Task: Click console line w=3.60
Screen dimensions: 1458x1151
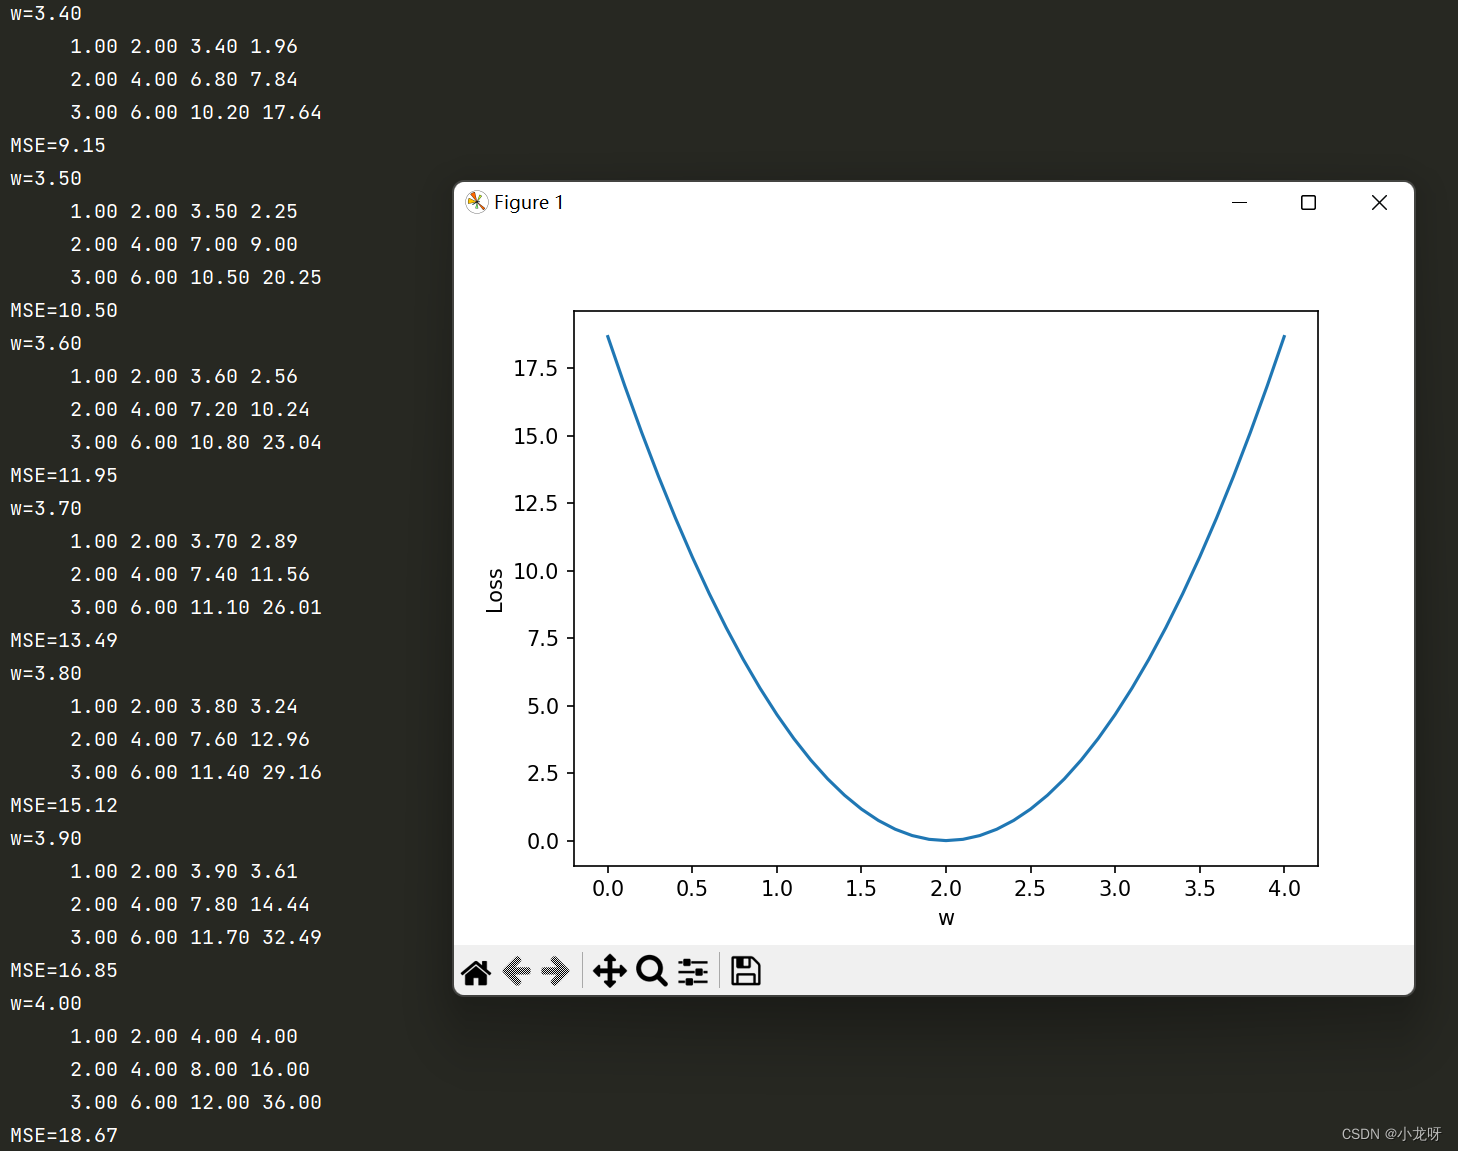Action: [x=46, y=344]
